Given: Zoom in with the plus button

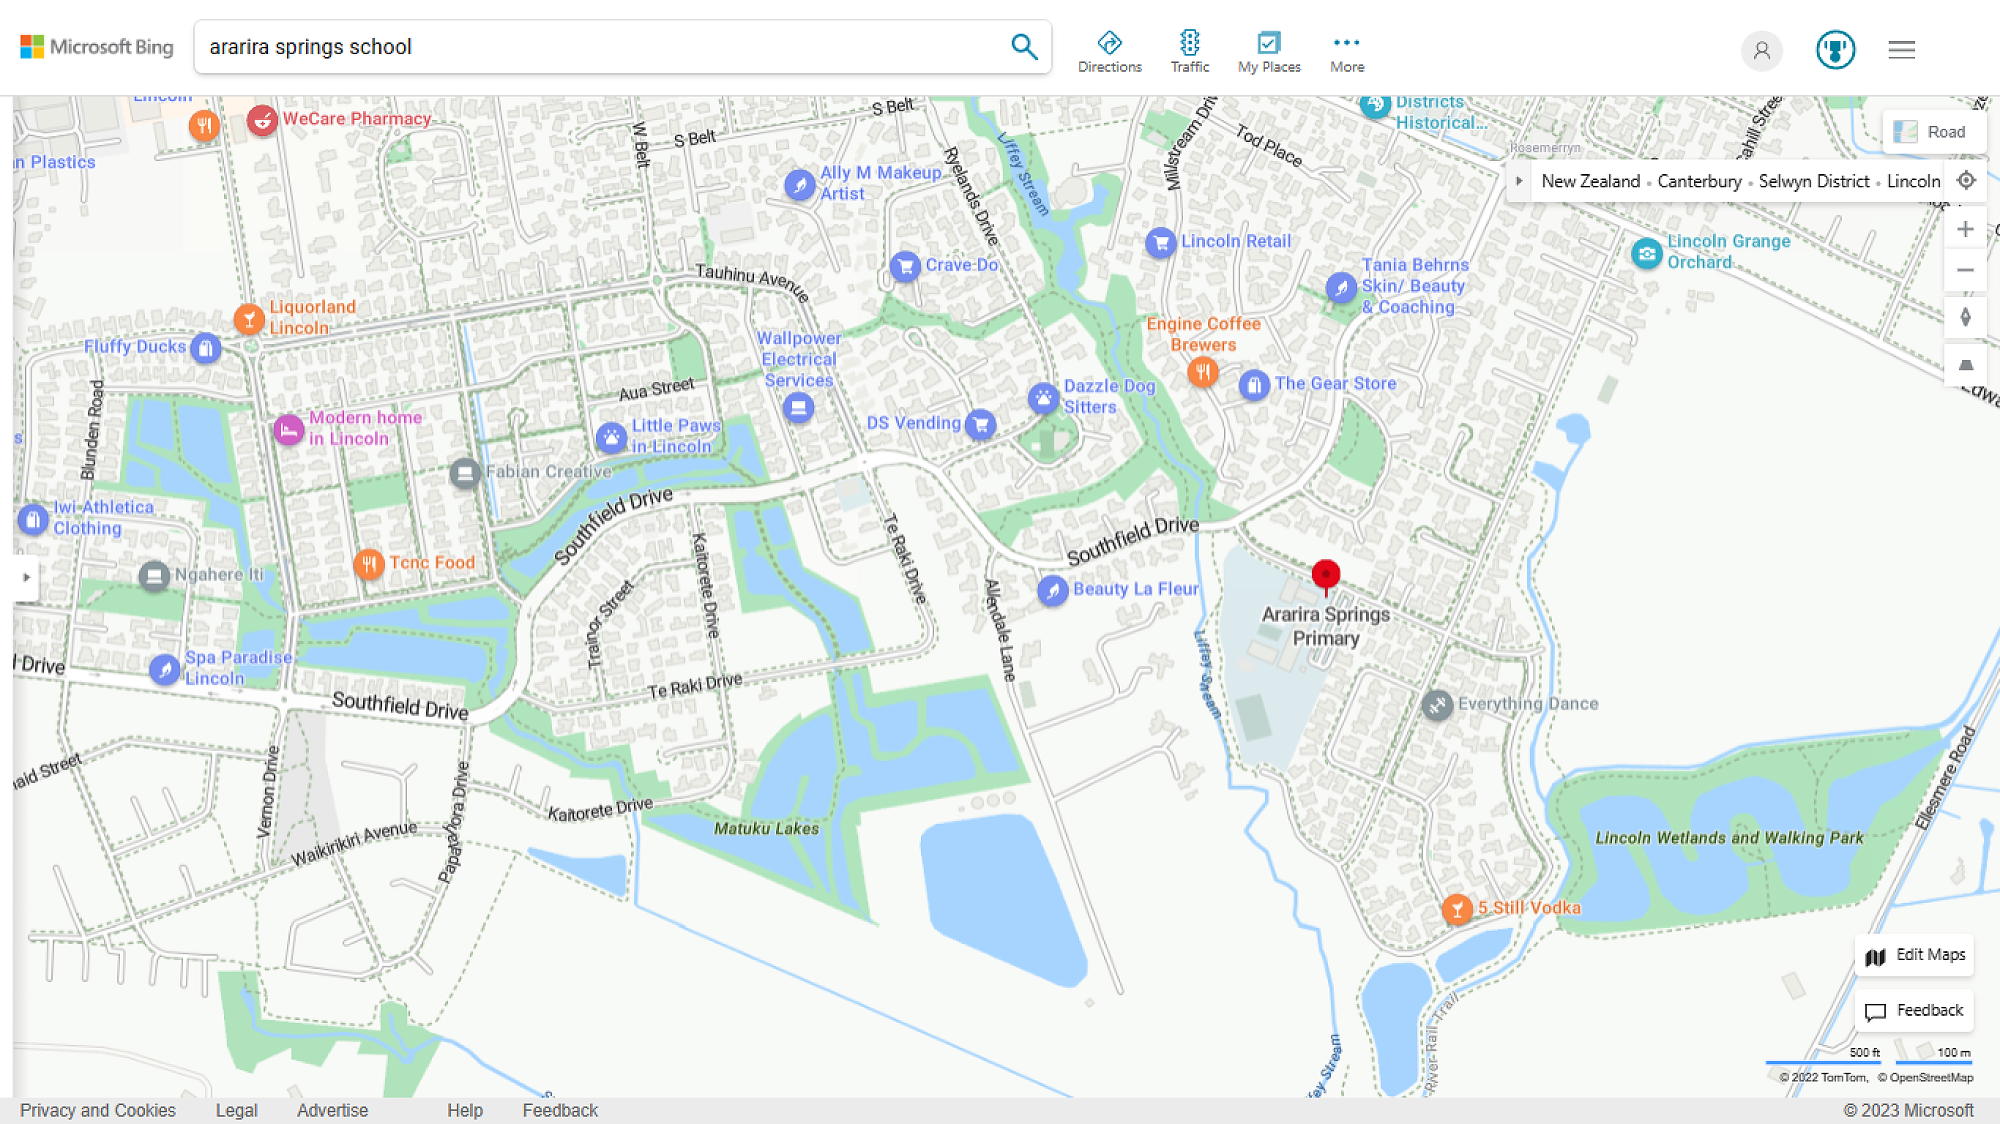Looking at the screenshot, I should [x=1965, y=229].
